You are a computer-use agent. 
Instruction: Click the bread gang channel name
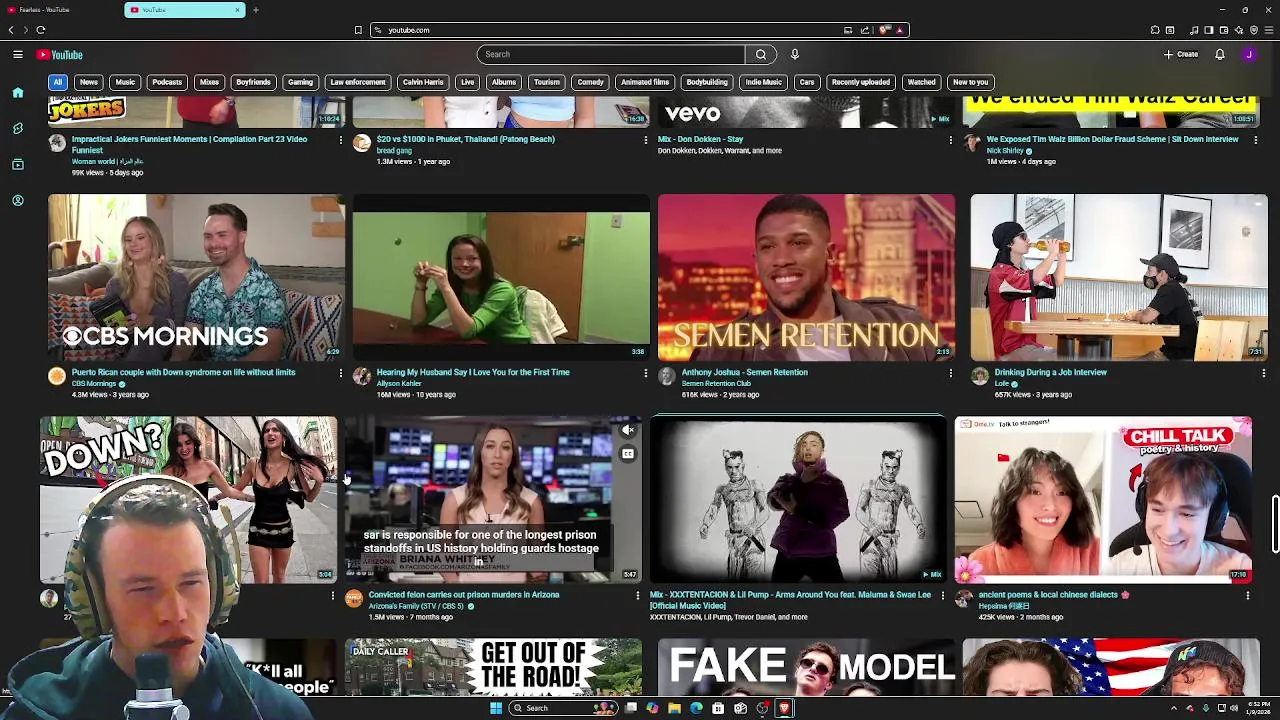pos(394,150)
